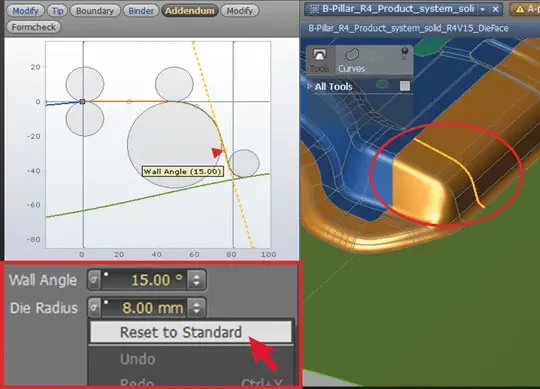Choose Reset to Standard from the context menu
The image size is (540, 389).
[x=191, y=332]
